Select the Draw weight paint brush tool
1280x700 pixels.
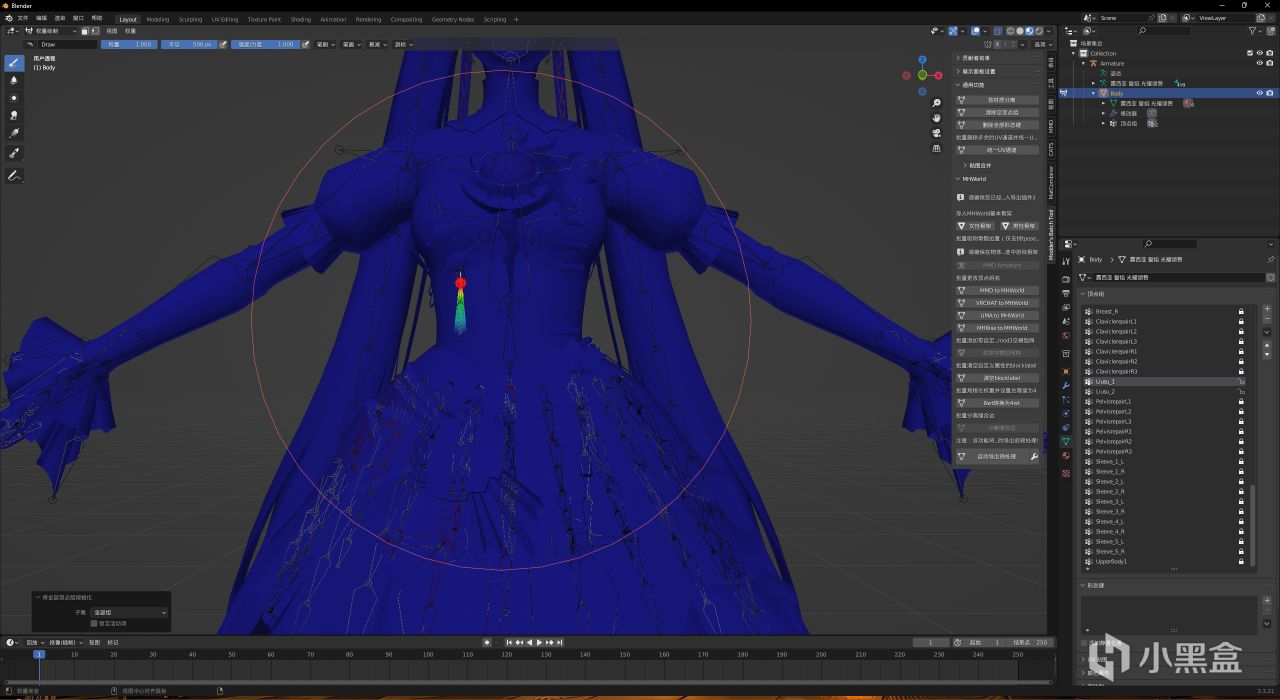[14, 62]
